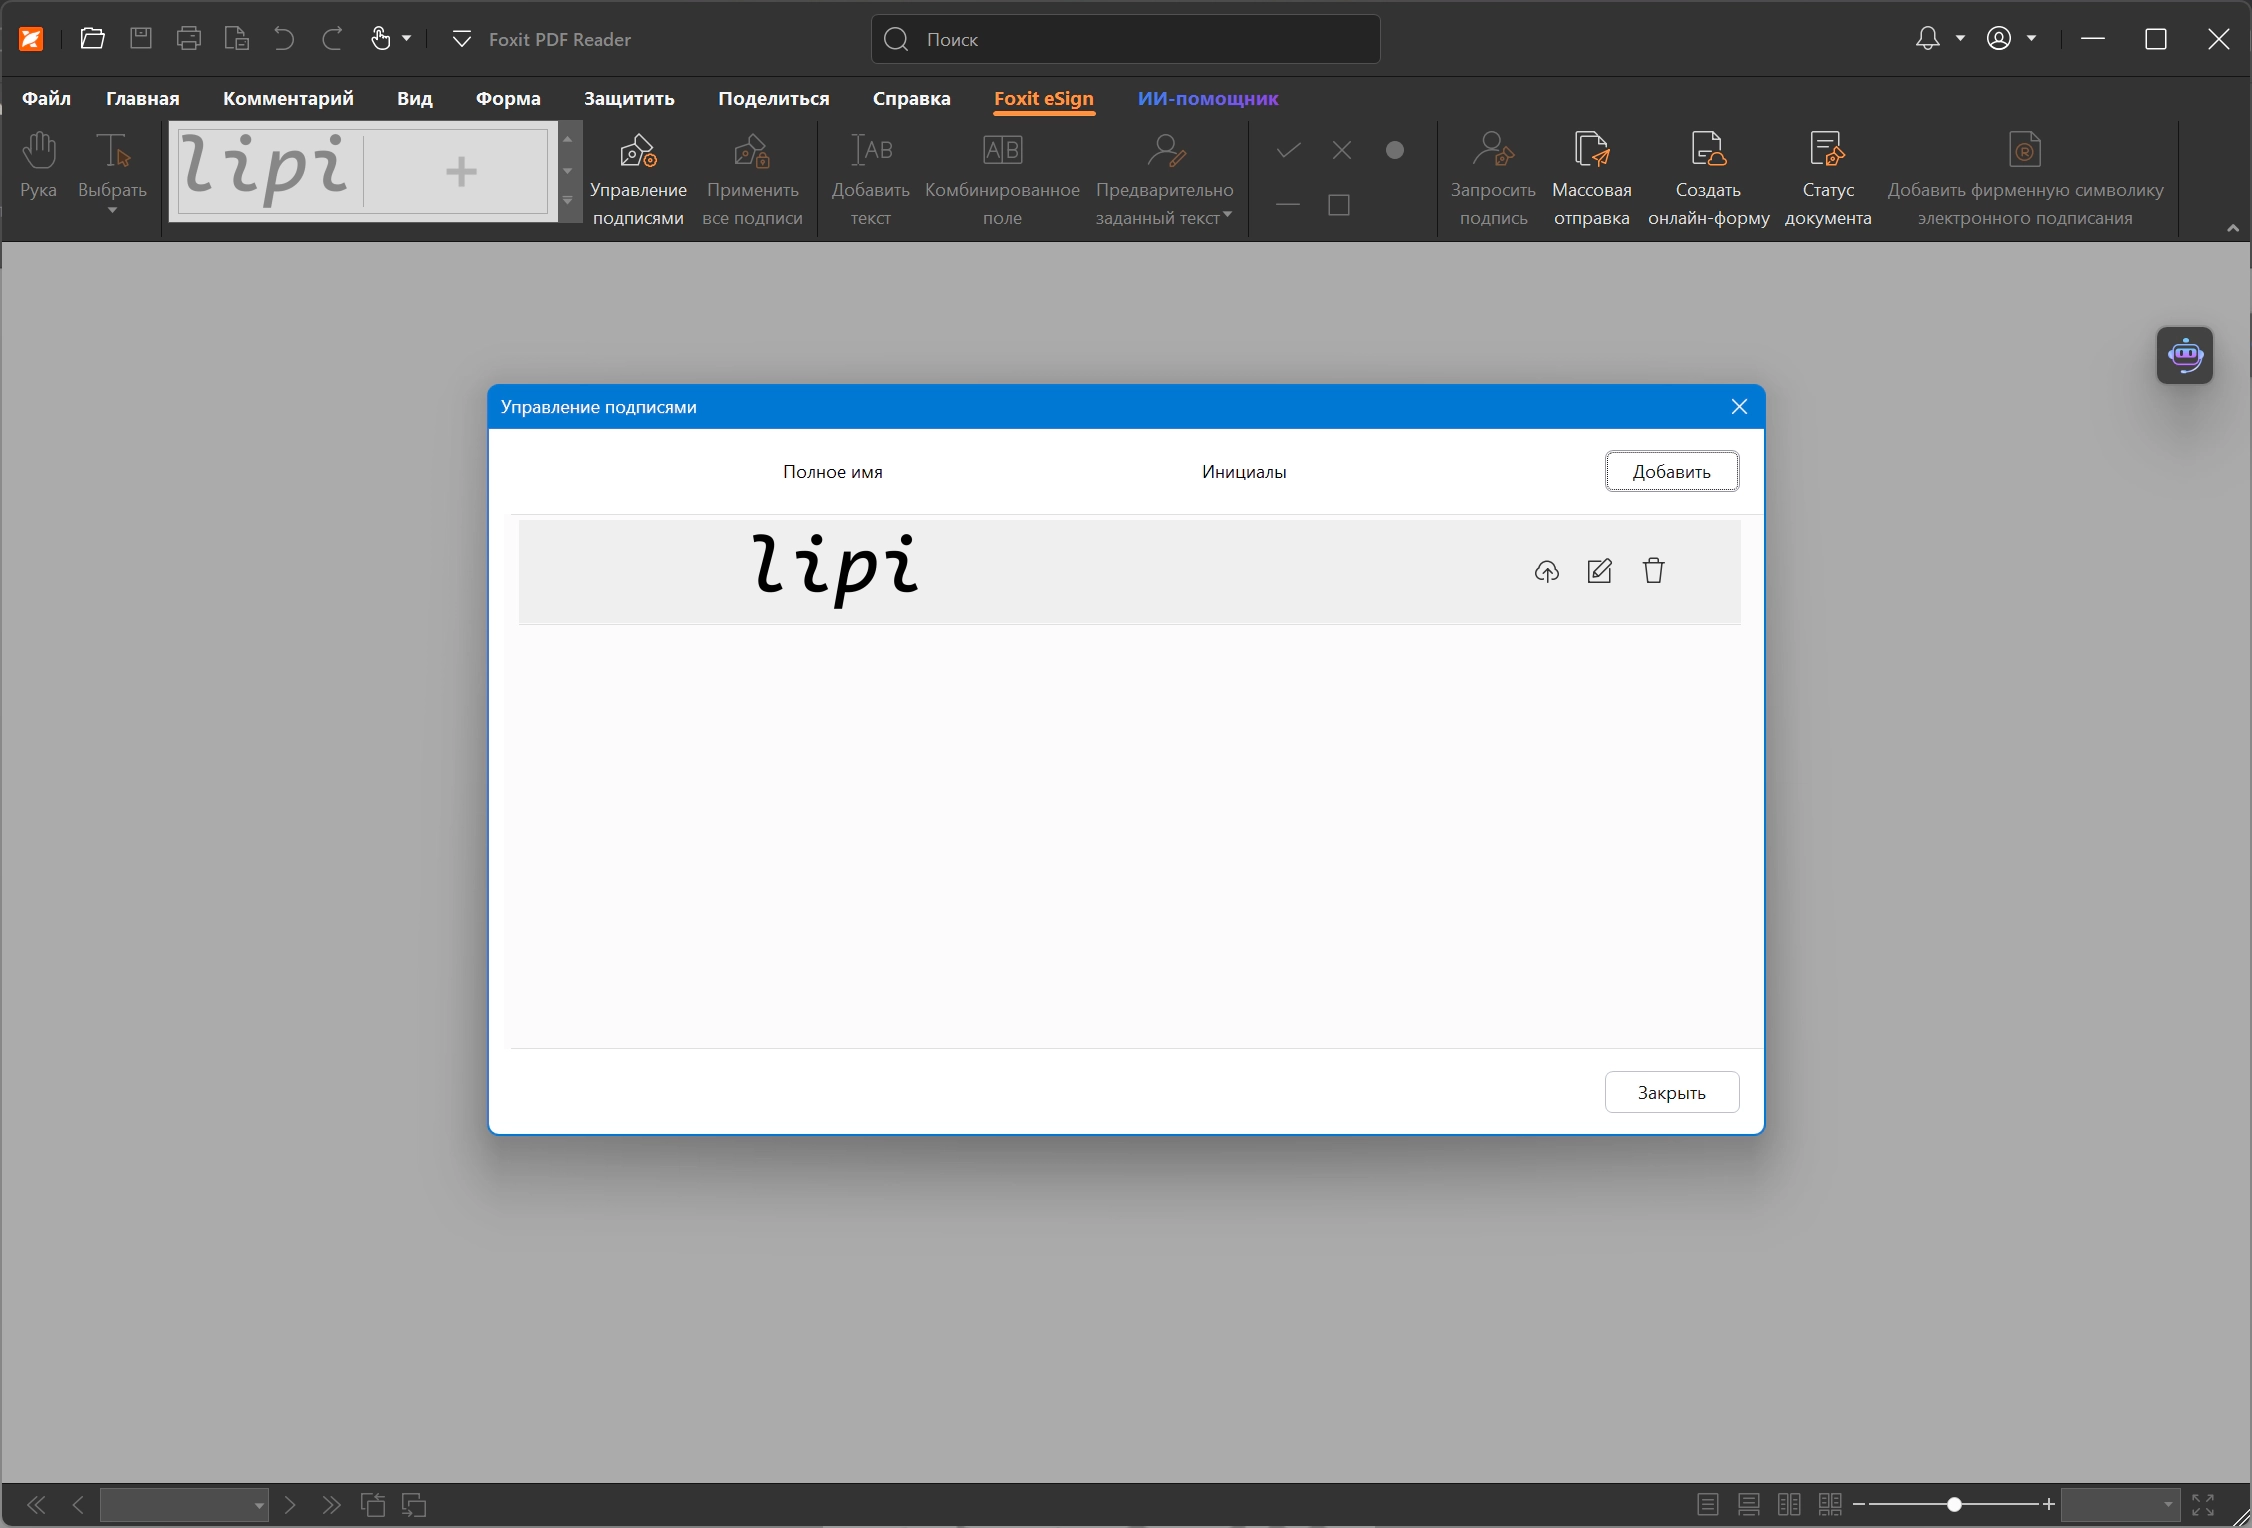Upload the lipi signature to cloud
Viewport: 2252px width, 1528px height.
(1546, 571)
